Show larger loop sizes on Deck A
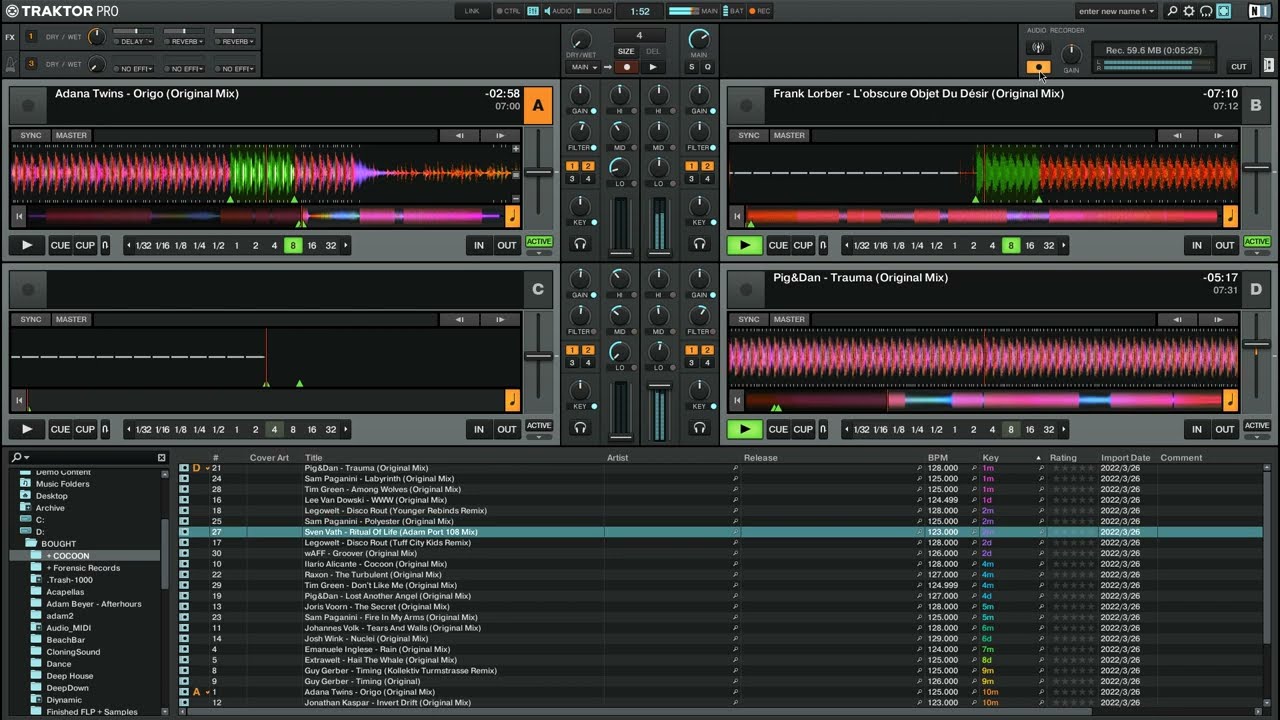 click(346, 245)
